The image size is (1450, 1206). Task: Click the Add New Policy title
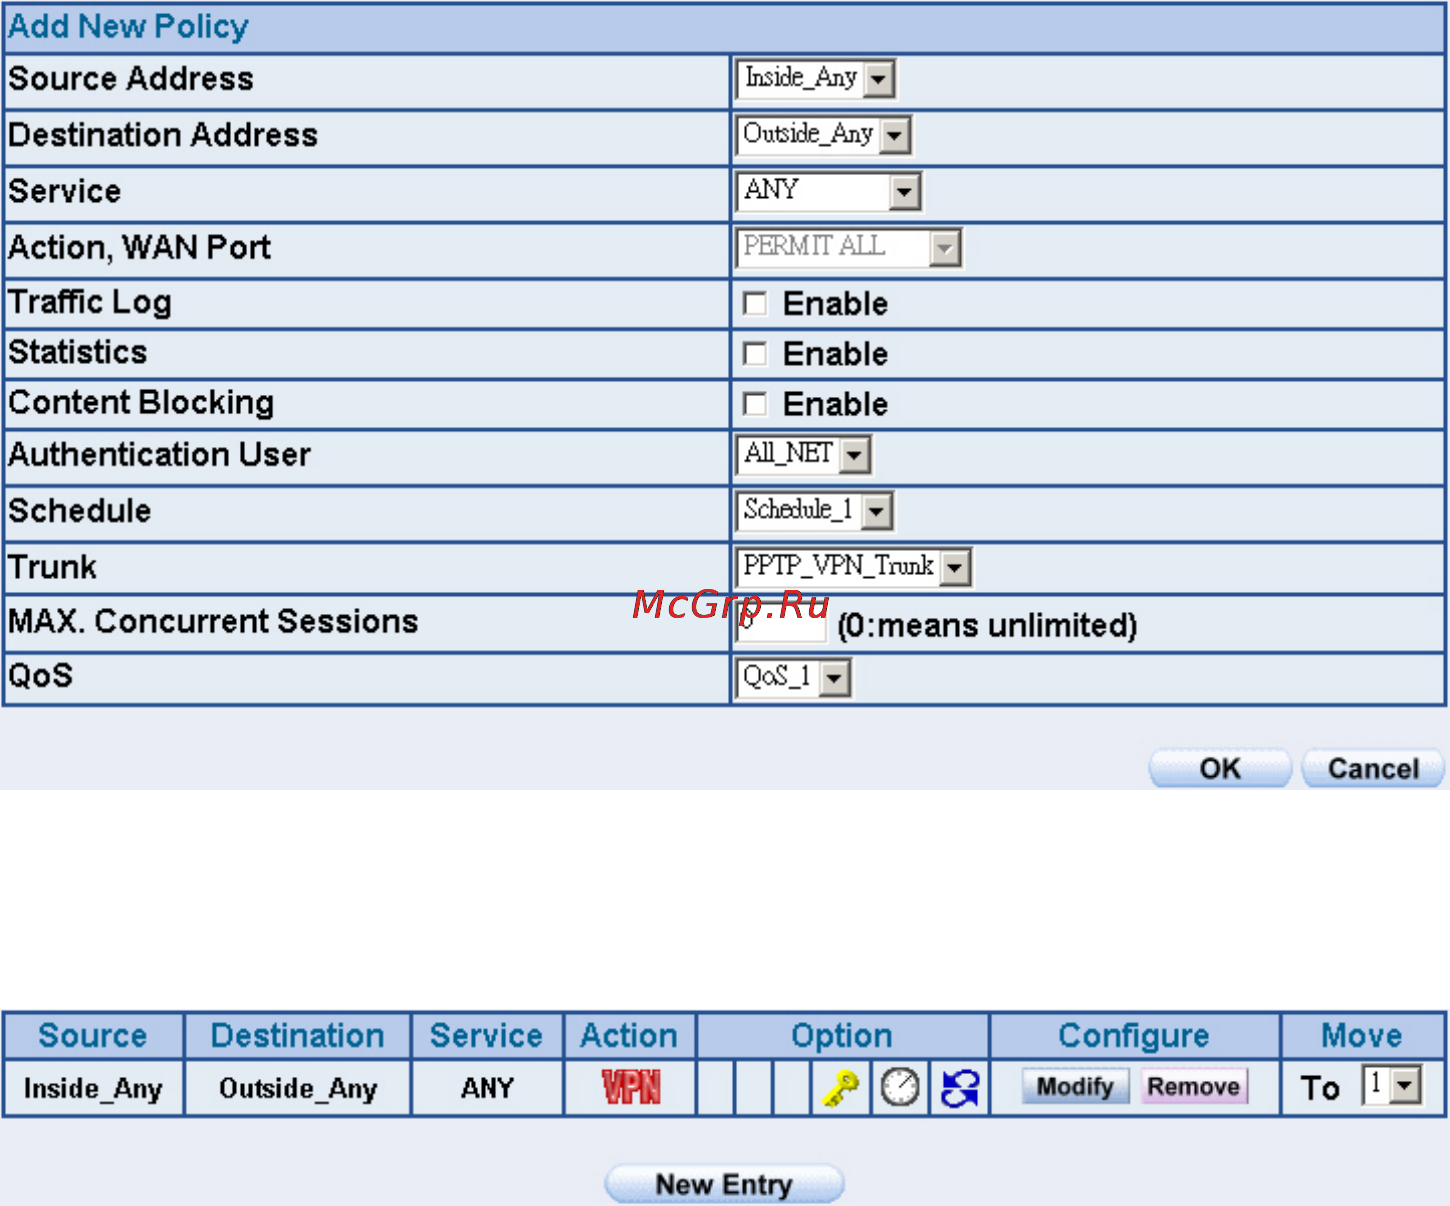[128, 27]
